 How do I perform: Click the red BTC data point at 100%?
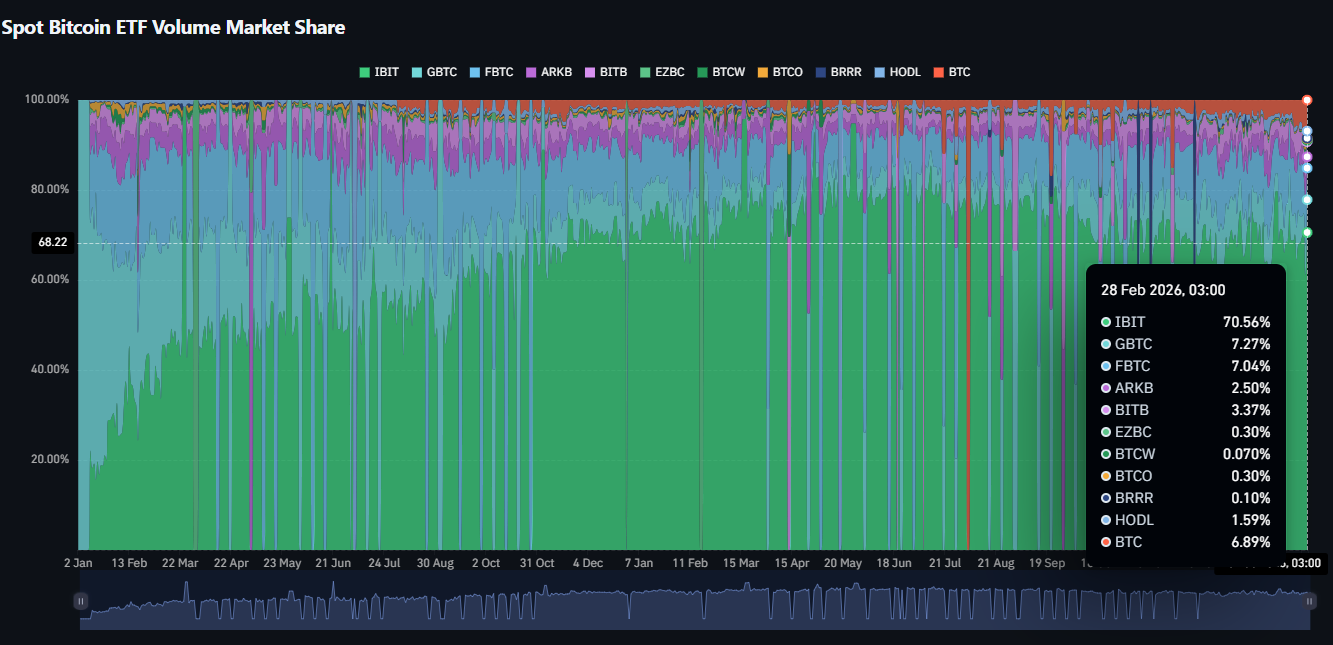pyautogui.click(x=1307, y=100)
